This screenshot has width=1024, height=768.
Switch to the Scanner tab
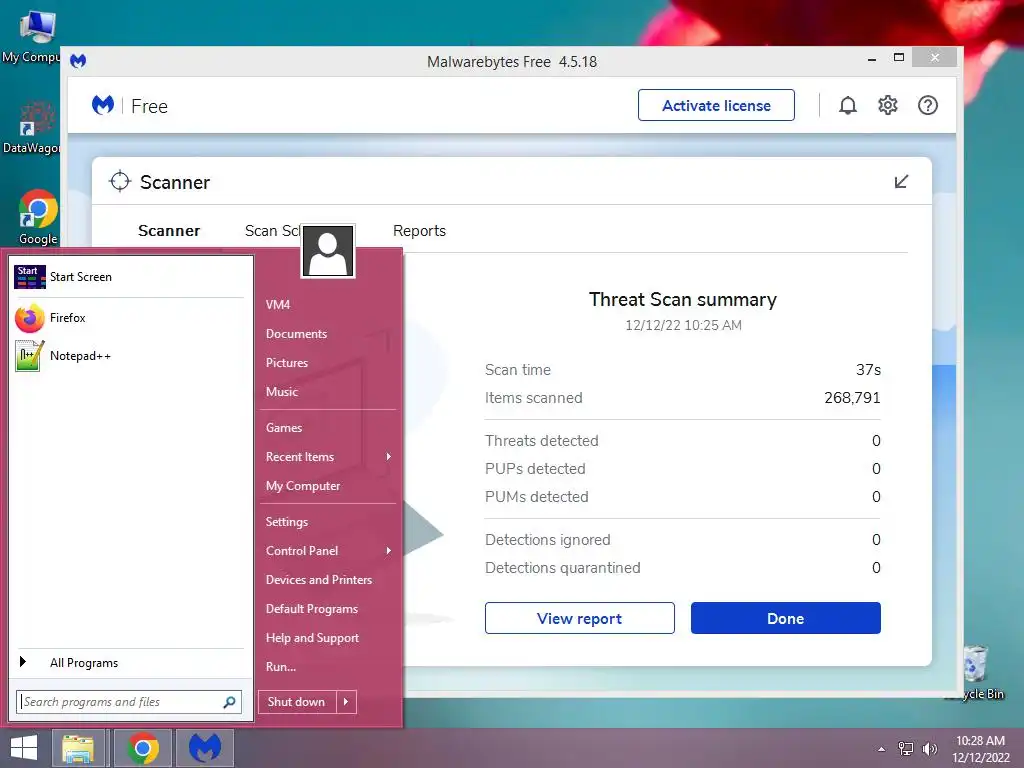169,231
